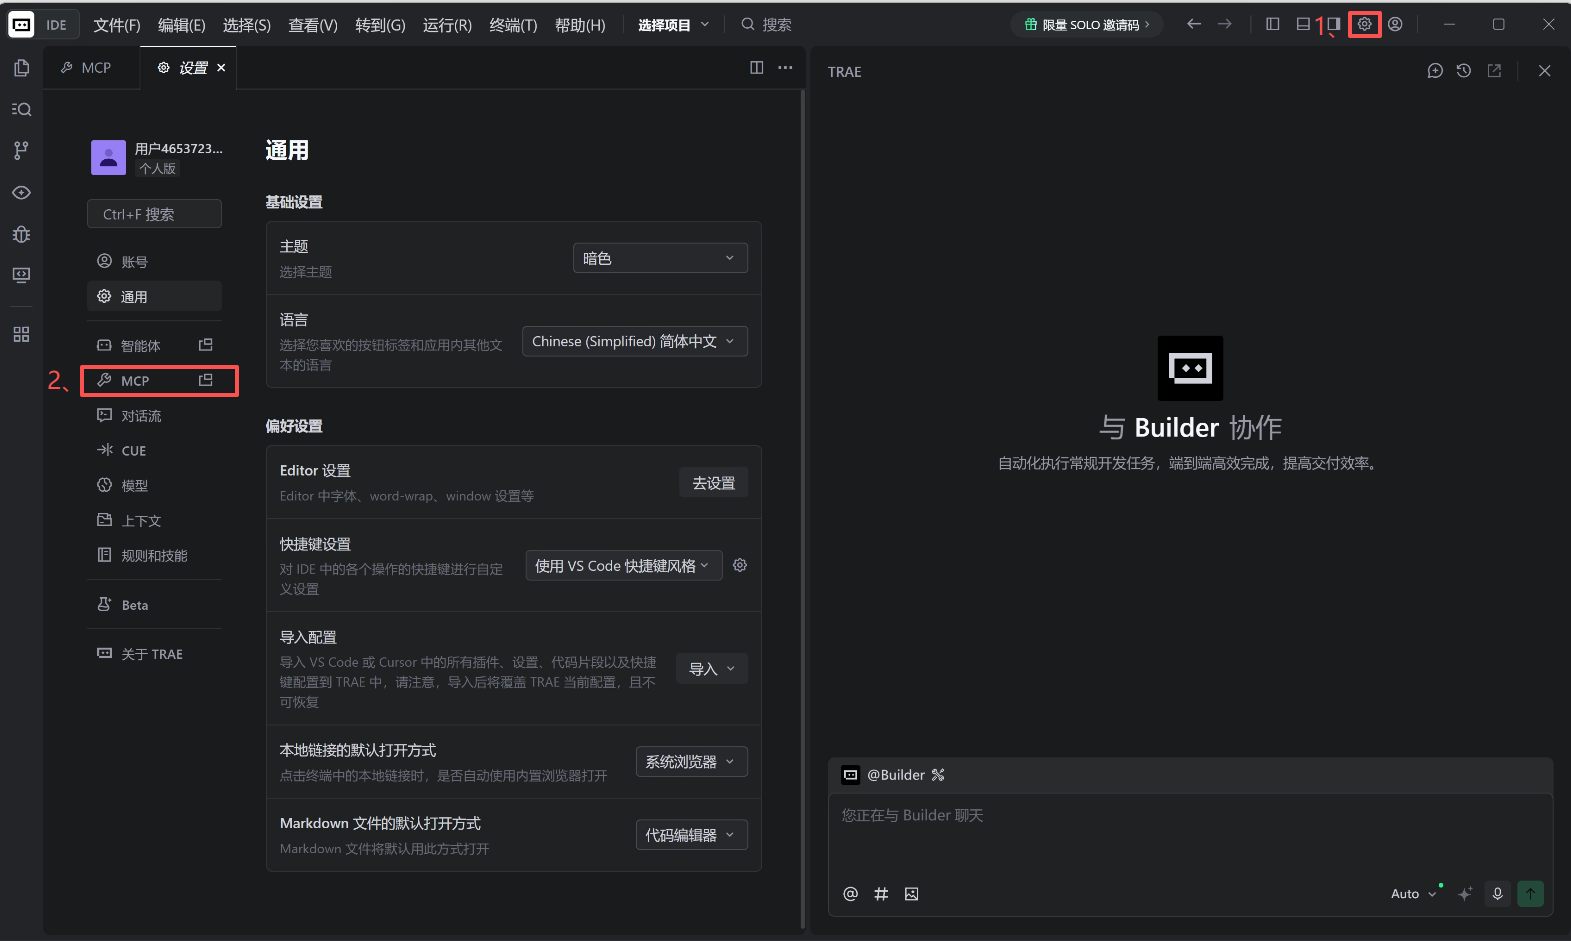Click the # context icon in chat
The height and width of the screenshot is (941, 1571).
click(x=881, y=894)
